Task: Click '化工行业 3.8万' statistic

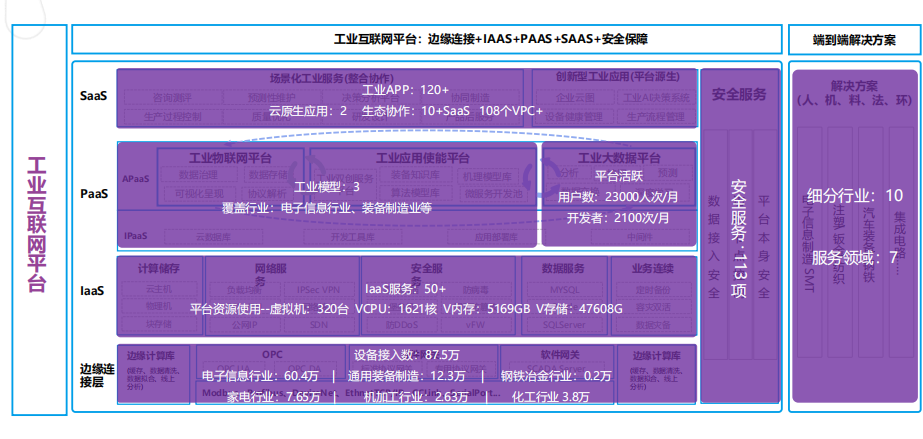Action: (550, 397)
